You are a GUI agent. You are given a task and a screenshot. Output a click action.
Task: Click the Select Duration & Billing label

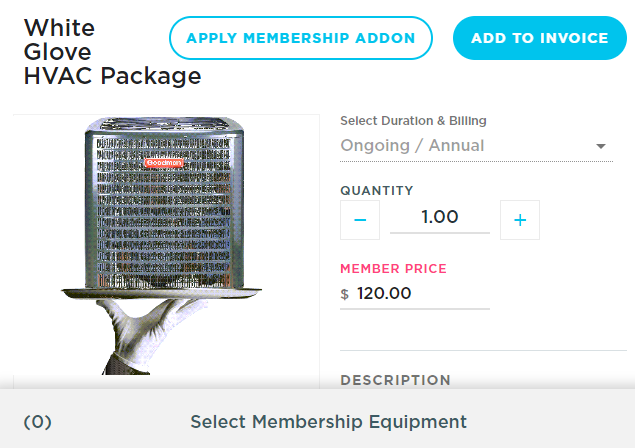tap(413, 121)
